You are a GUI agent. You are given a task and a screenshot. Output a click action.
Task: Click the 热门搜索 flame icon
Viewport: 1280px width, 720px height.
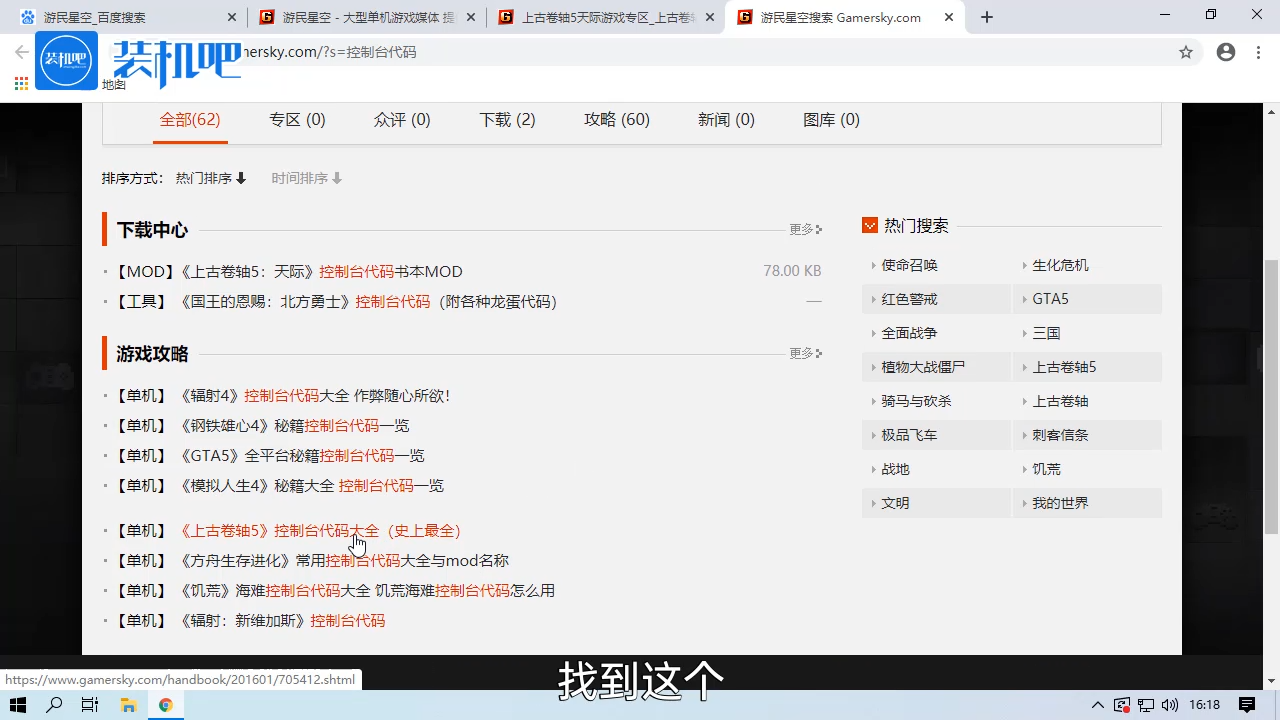(x=869, y=225)
